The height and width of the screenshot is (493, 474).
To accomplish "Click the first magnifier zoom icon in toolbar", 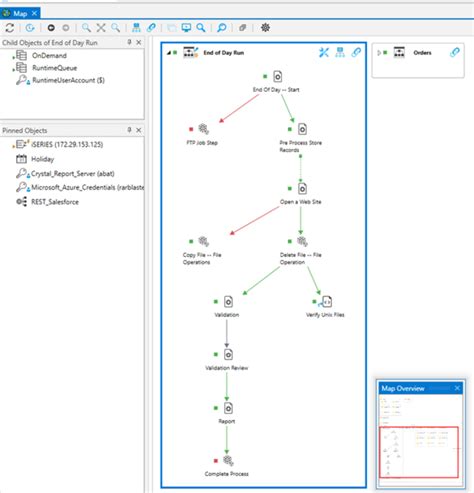I will pos(86,28).
